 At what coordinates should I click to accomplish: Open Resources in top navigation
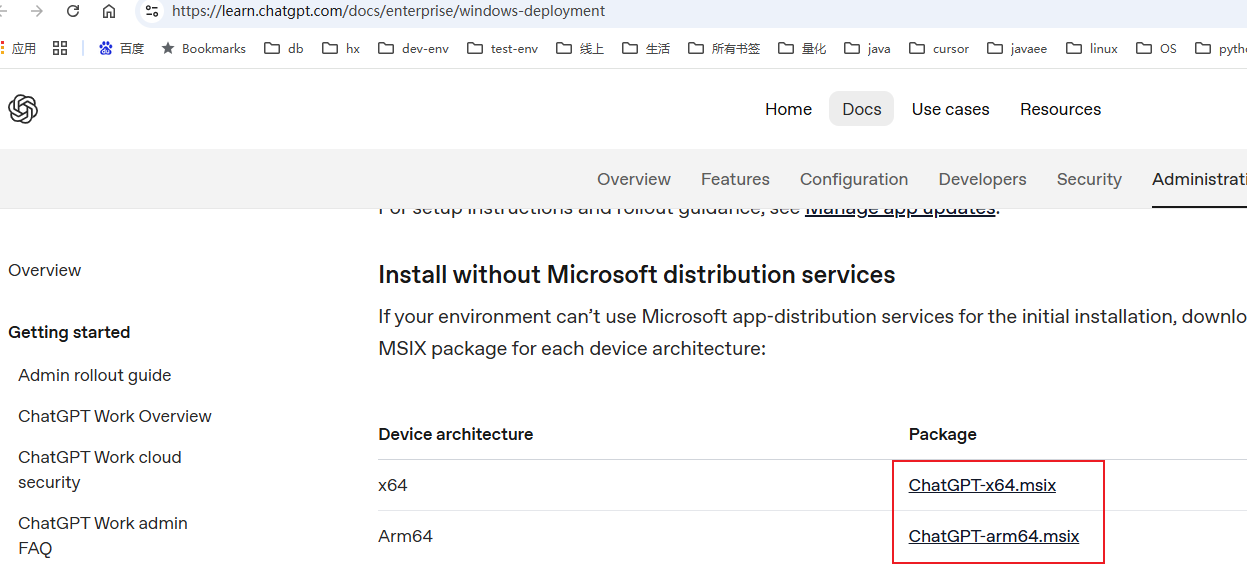[1060, 109]
